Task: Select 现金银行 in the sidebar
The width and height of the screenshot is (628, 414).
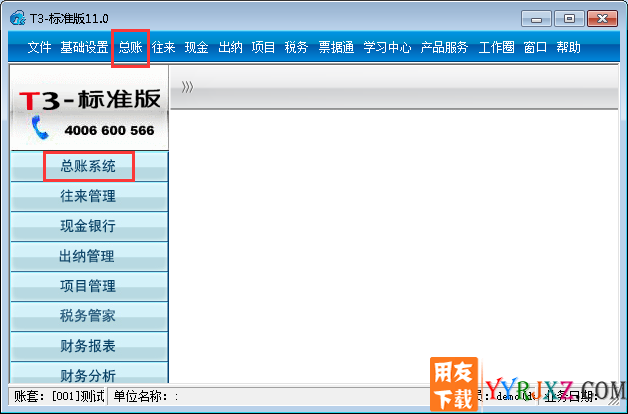Action: coord(89,226)
